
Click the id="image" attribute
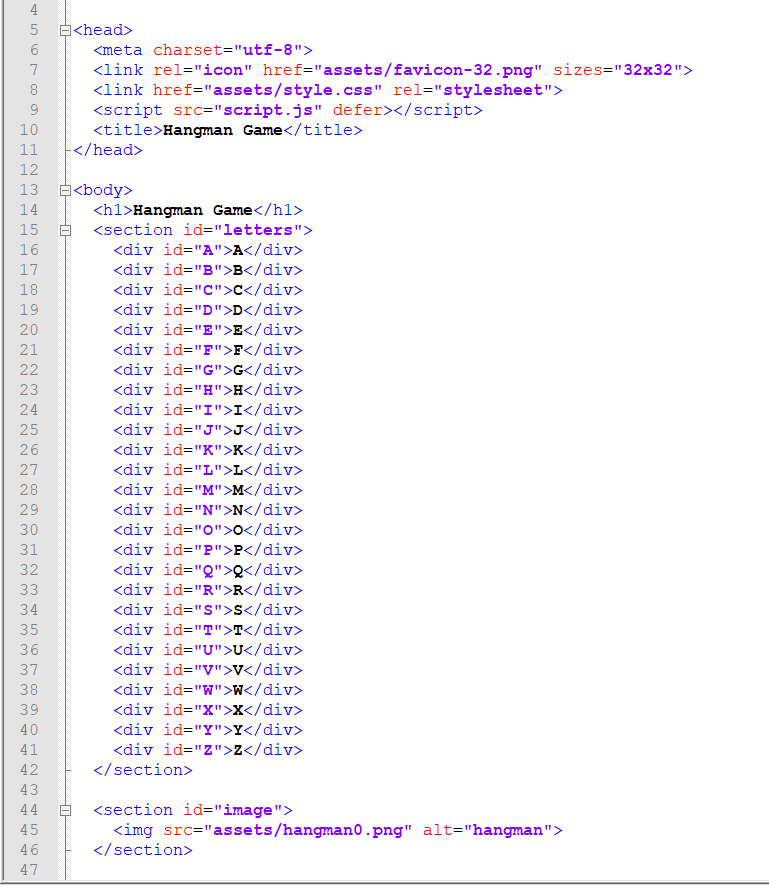coord(233,810)
